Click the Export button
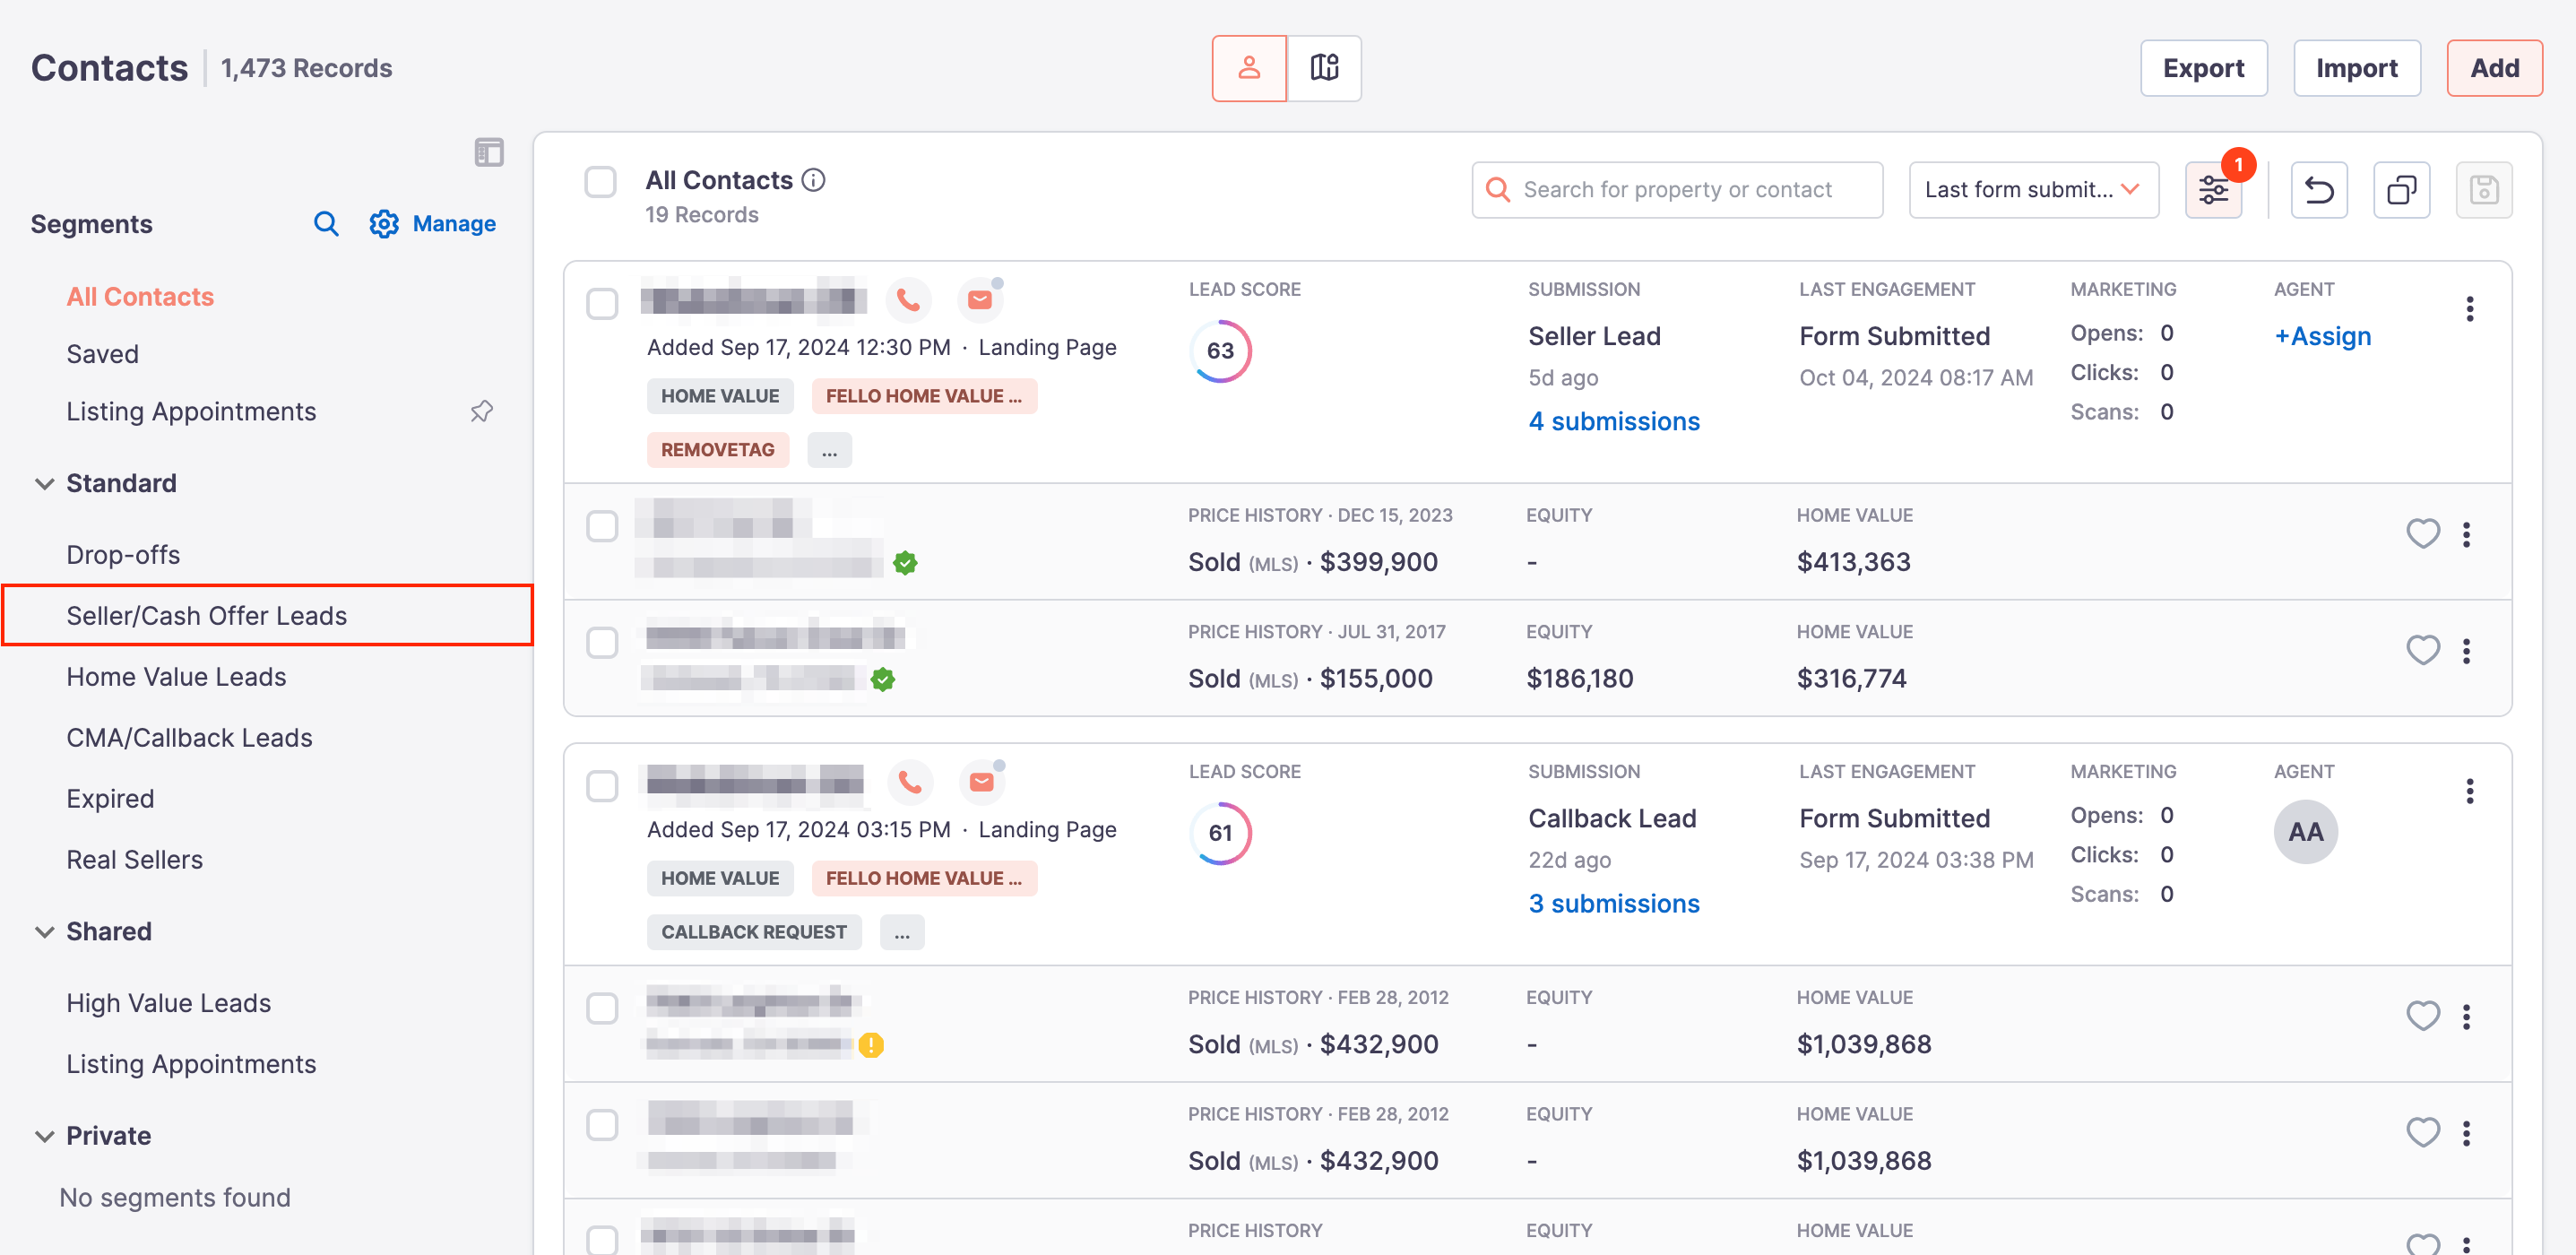Image resolution: width=2576 pixels, height=1255 pixels. (x=2203, y=68)
